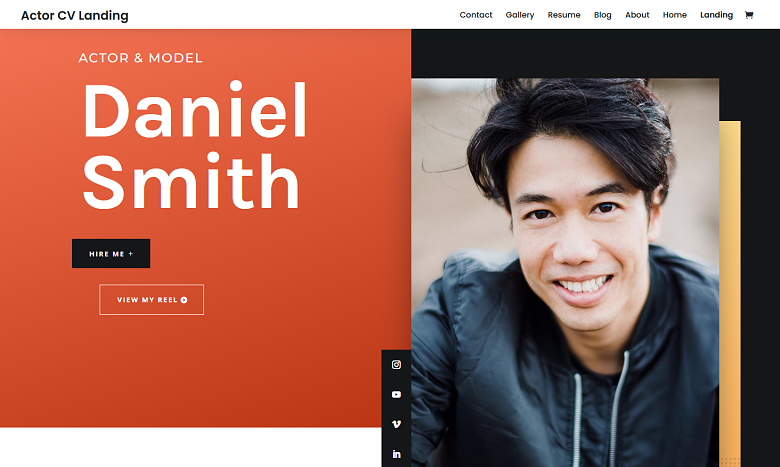
Task: Open the Resume page link
Action: pos(564,15)
